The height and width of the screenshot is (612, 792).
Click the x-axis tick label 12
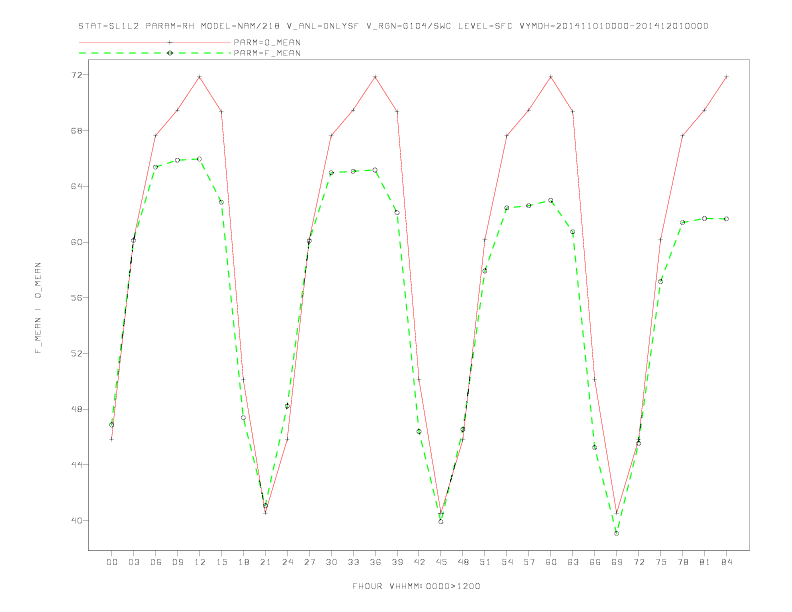(x=200, y=562)
